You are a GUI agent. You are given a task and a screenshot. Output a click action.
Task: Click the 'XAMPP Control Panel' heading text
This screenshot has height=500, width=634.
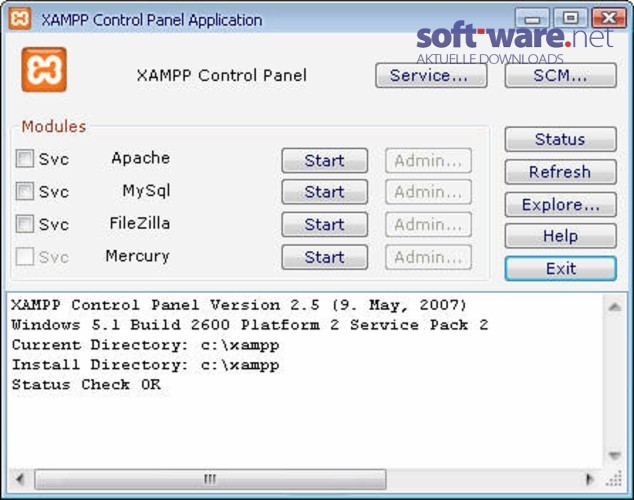222,76
